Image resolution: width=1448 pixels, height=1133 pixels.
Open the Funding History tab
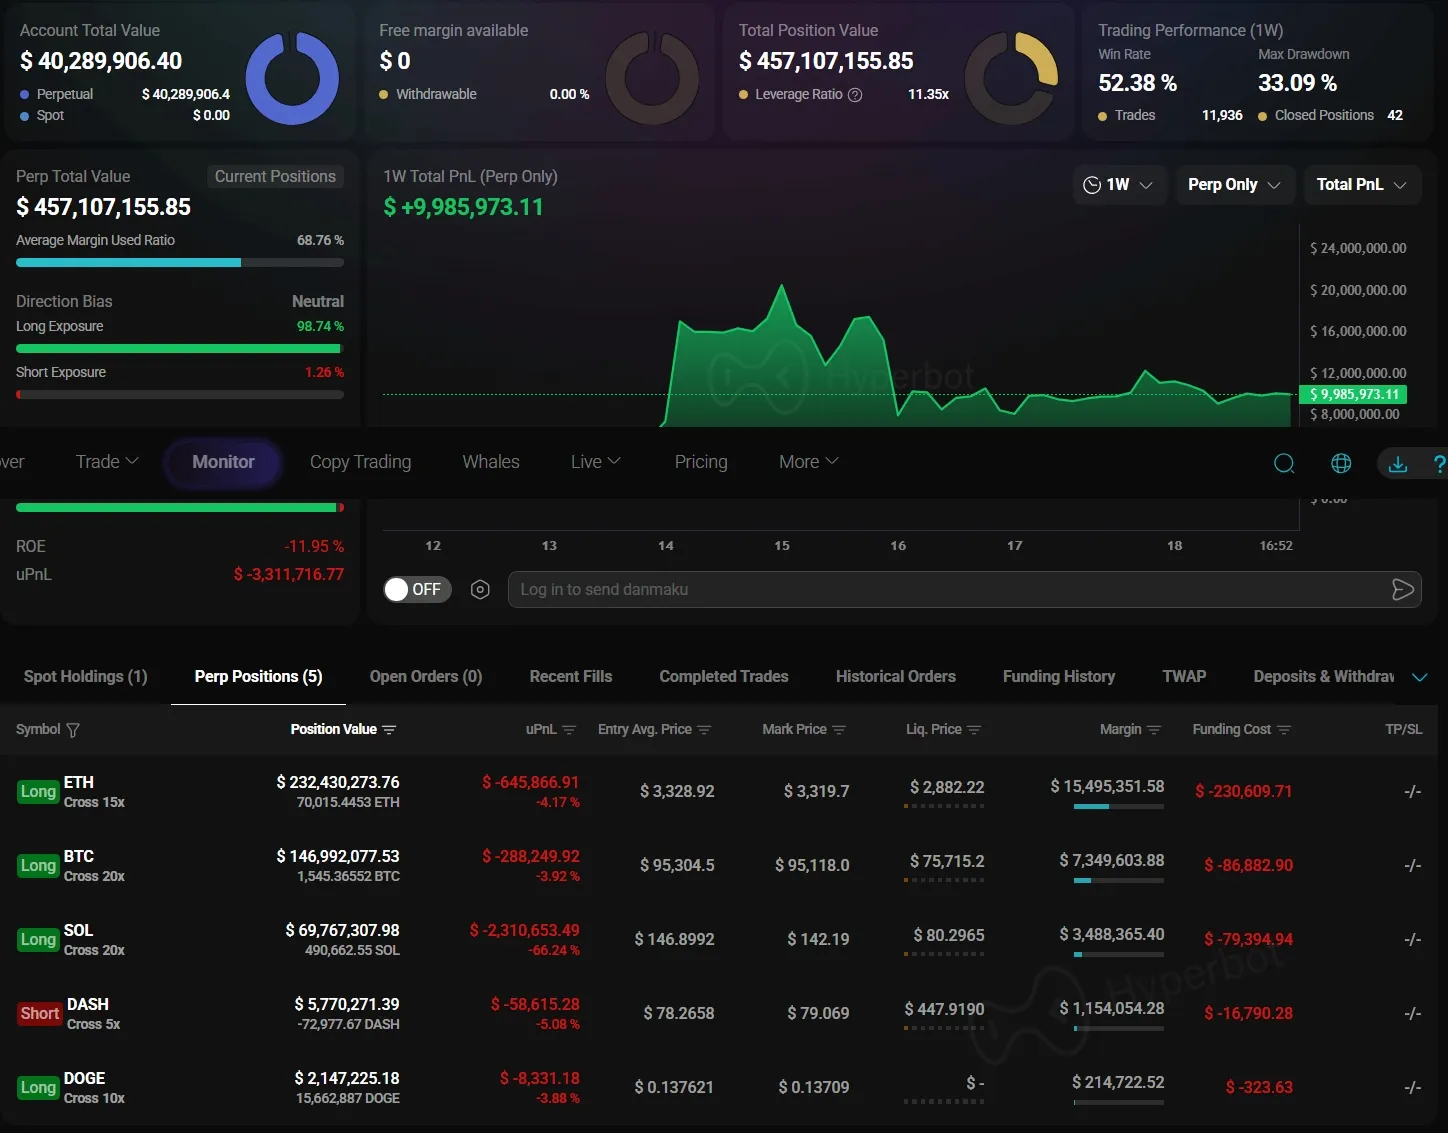coord(1058,676)
